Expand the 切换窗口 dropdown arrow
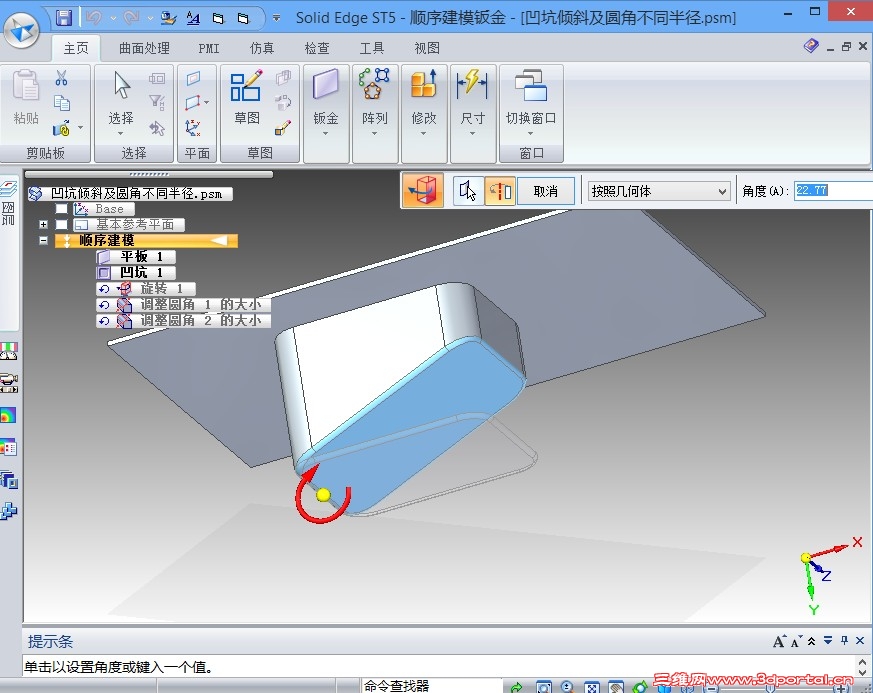Image resolution: width=873 pixels, height=693 pixels. [x=530, y=134]
